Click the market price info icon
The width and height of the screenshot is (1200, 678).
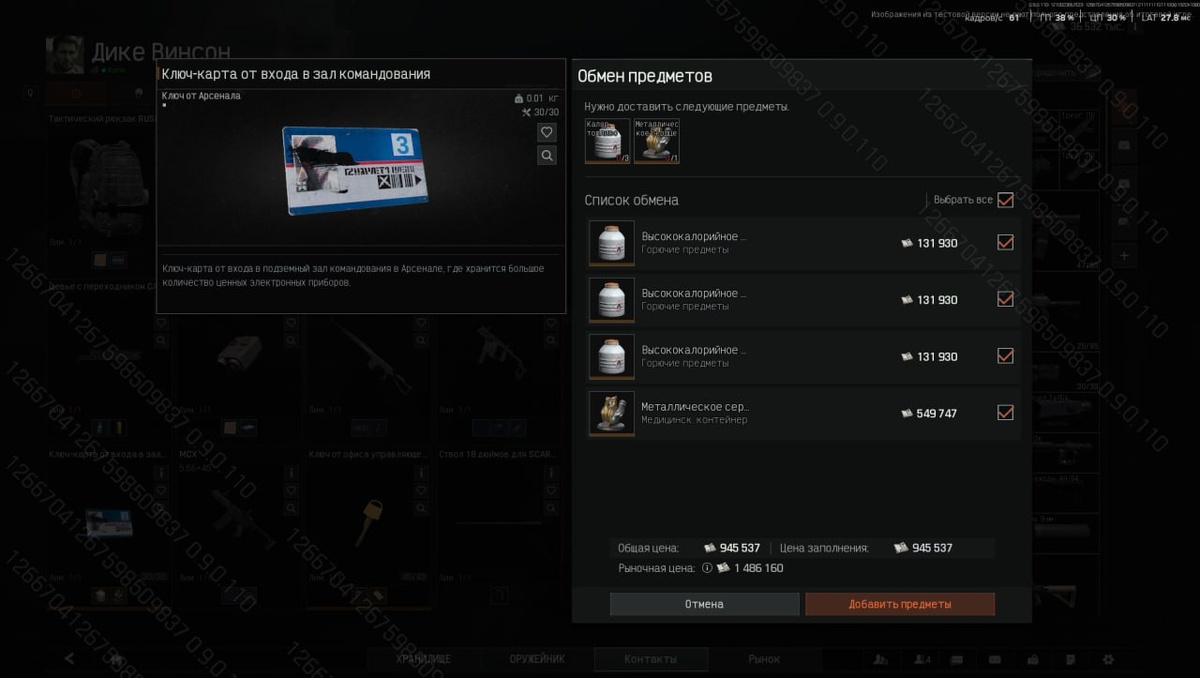tap(707, 568)
